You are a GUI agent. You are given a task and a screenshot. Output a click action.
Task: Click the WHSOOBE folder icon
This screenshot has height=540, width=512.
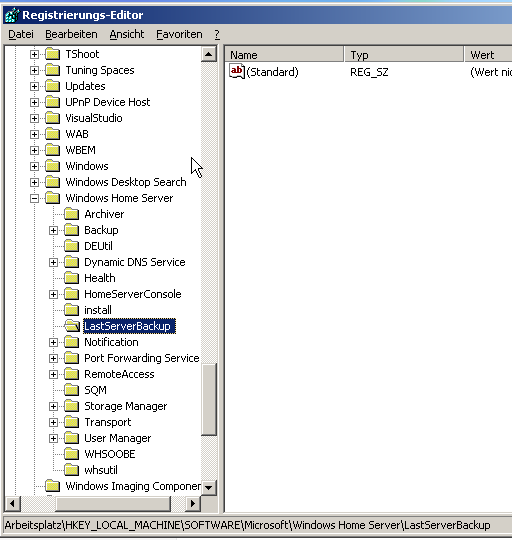[x=72, y=454]
